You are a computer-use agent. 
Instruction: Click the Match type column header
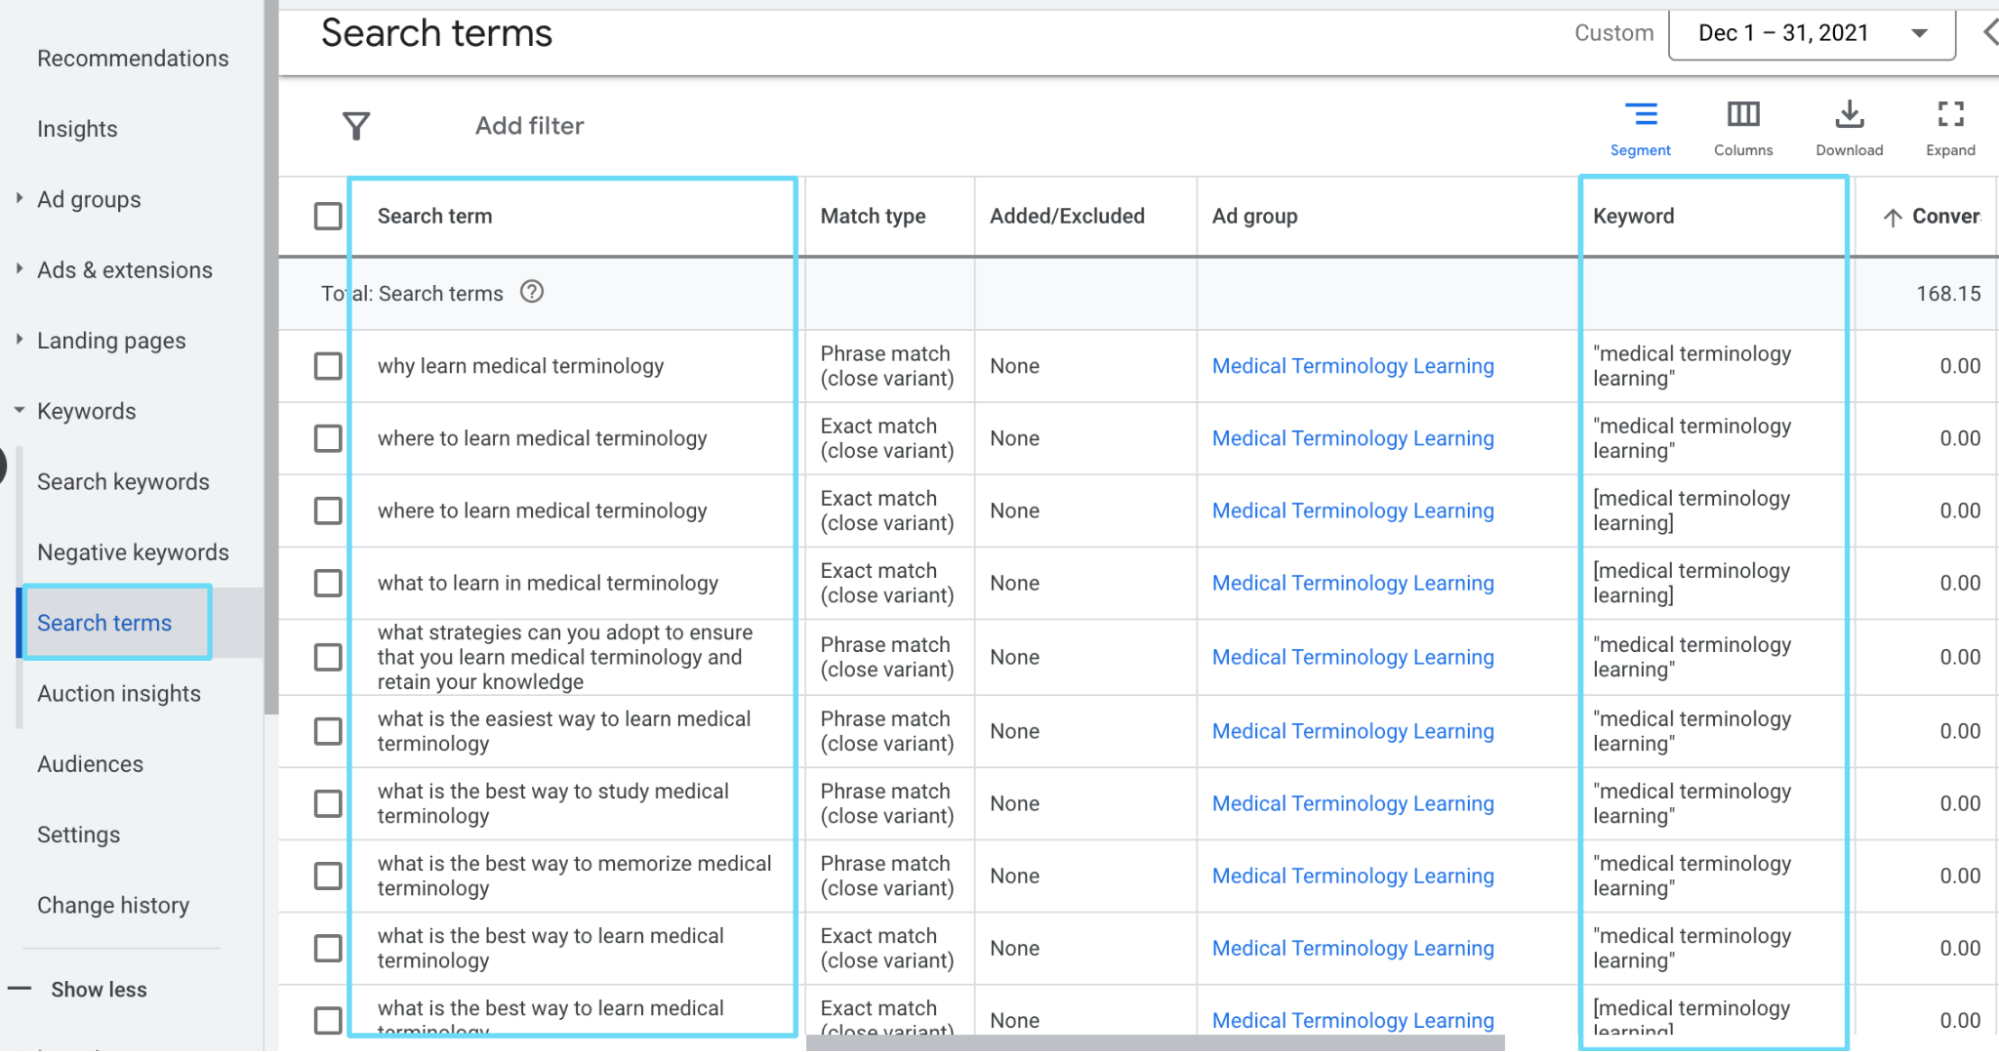pos(873,216)
